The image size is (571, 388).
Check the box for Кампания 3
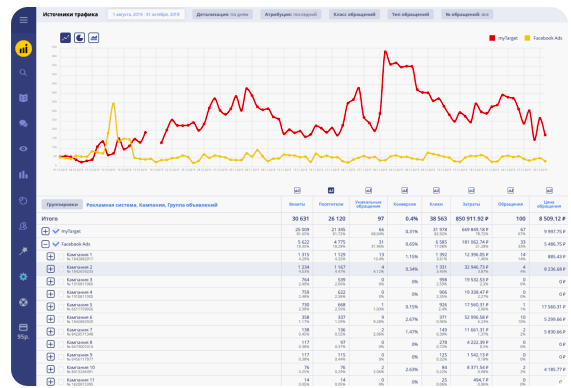tap(61, 282)
